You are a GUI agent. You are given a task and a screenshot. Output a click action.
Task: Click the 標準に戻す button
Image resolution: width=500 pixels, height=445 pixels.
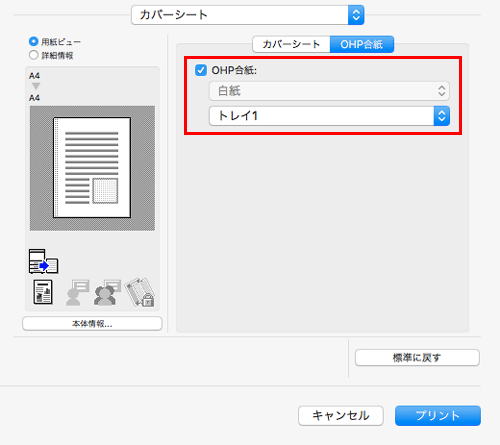coord(417,358)
